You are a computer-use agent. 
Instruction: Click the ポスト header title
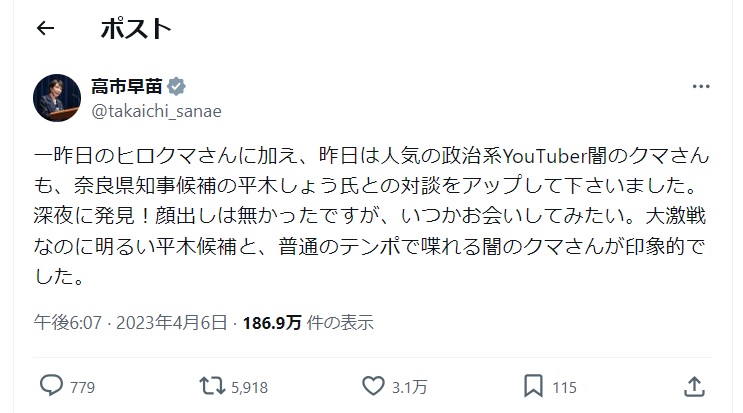135,29
